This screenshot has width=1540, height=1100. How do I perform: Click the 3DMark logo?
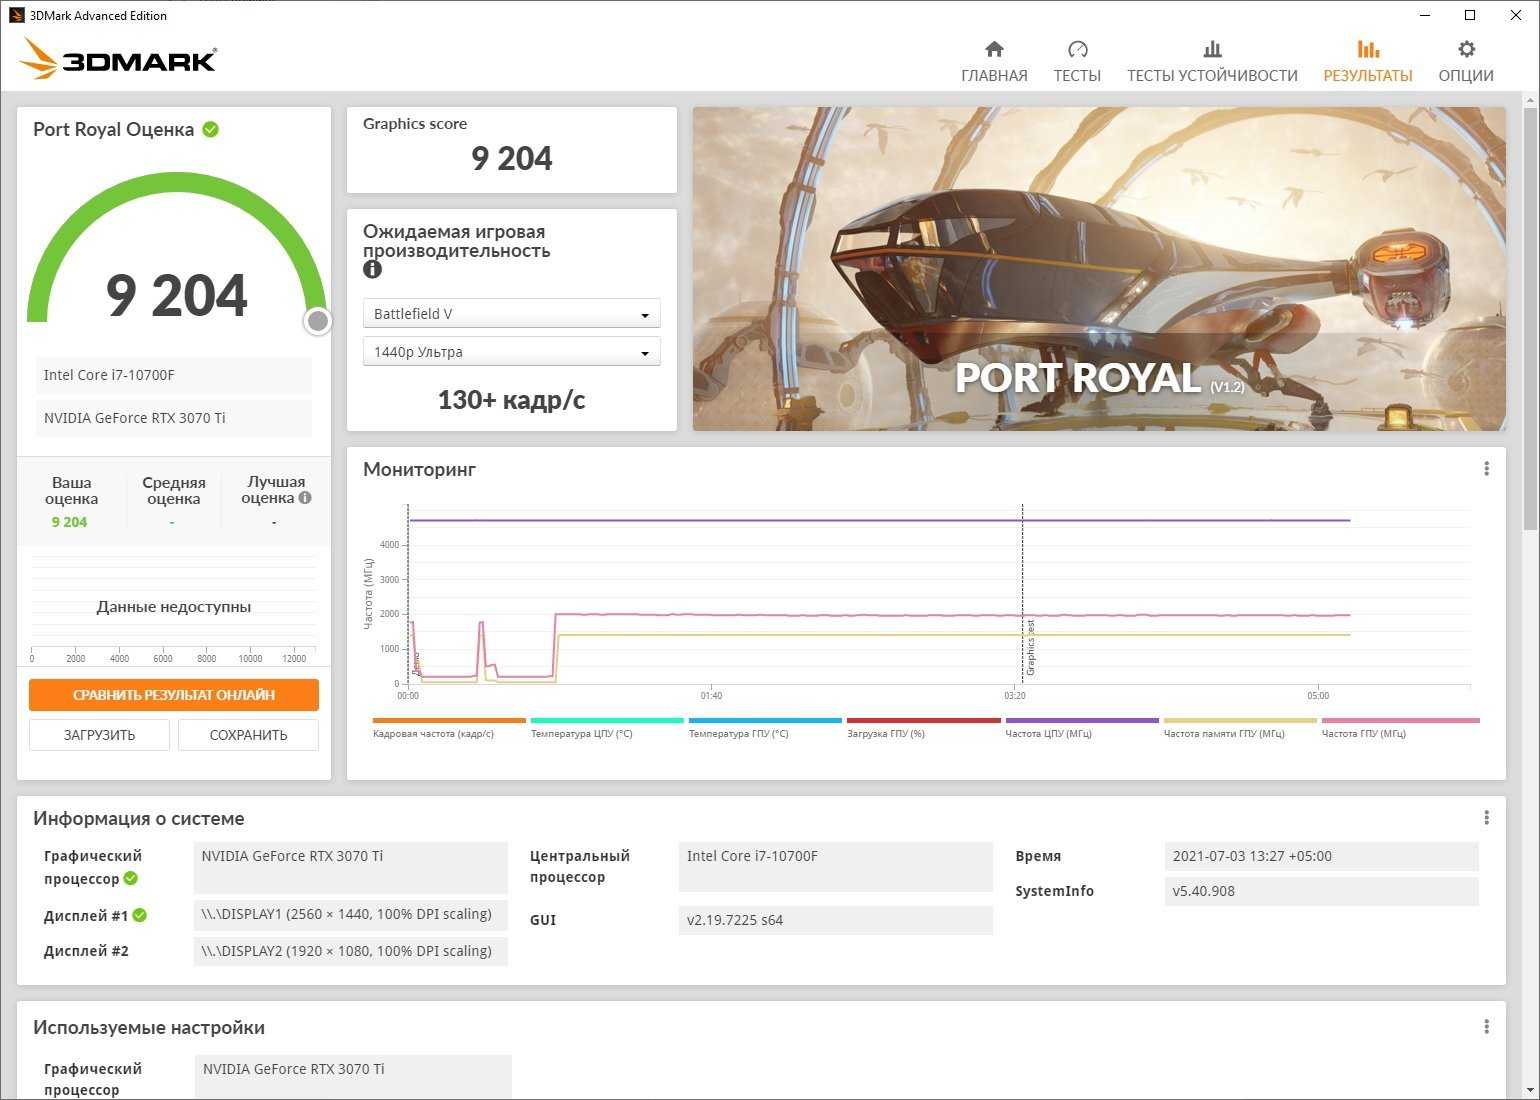(118, 59)
